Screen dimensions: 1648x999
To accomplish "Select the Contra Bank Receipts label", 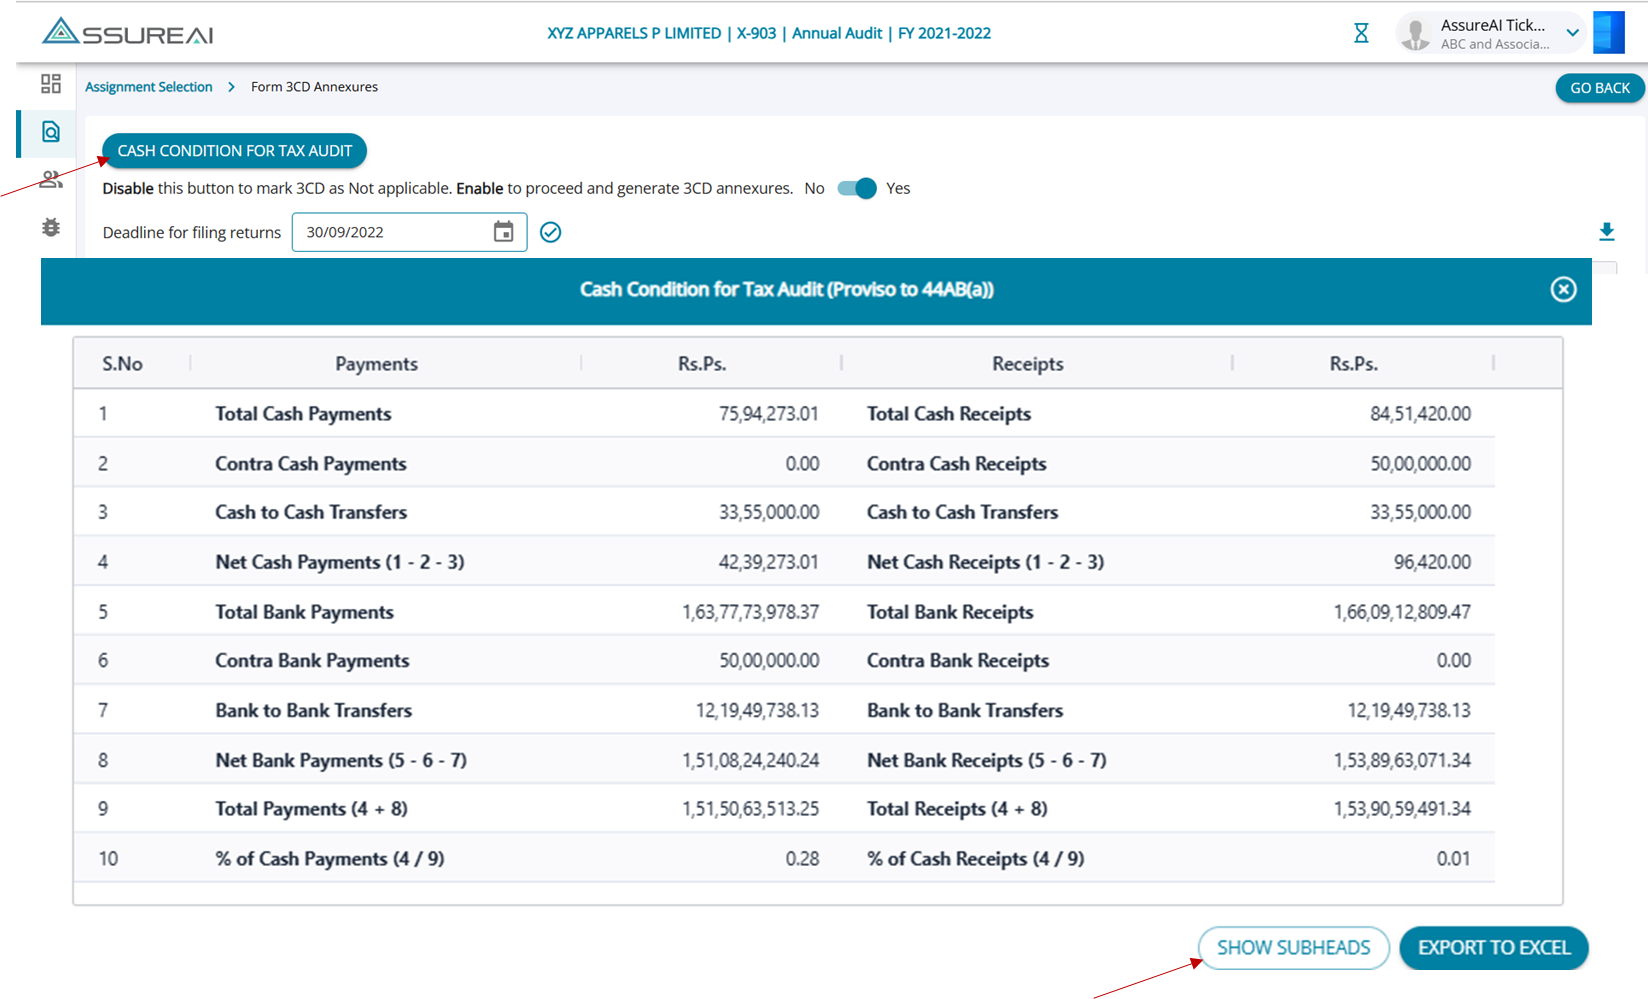I will point(958,661).
